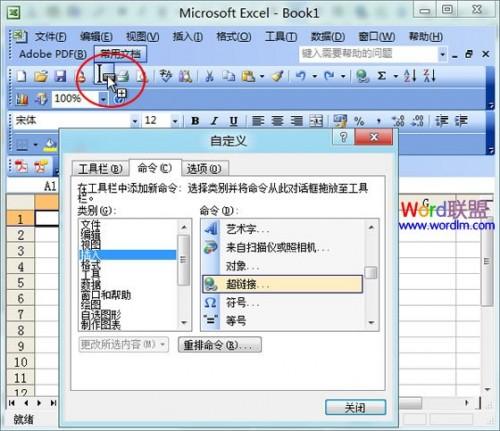This screenshot has height=431, width=500.
Task: Click the Currency style icon
Action: click(340, 121)
